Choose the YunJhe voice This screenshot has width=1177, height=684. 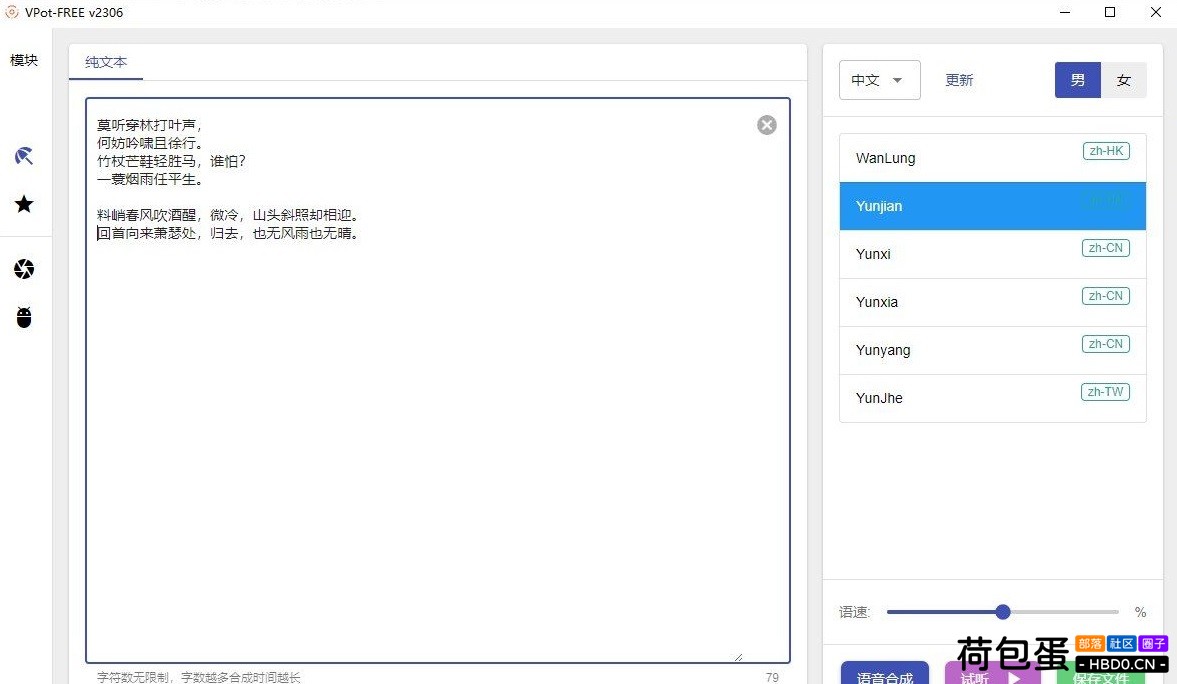coord(992,398)
